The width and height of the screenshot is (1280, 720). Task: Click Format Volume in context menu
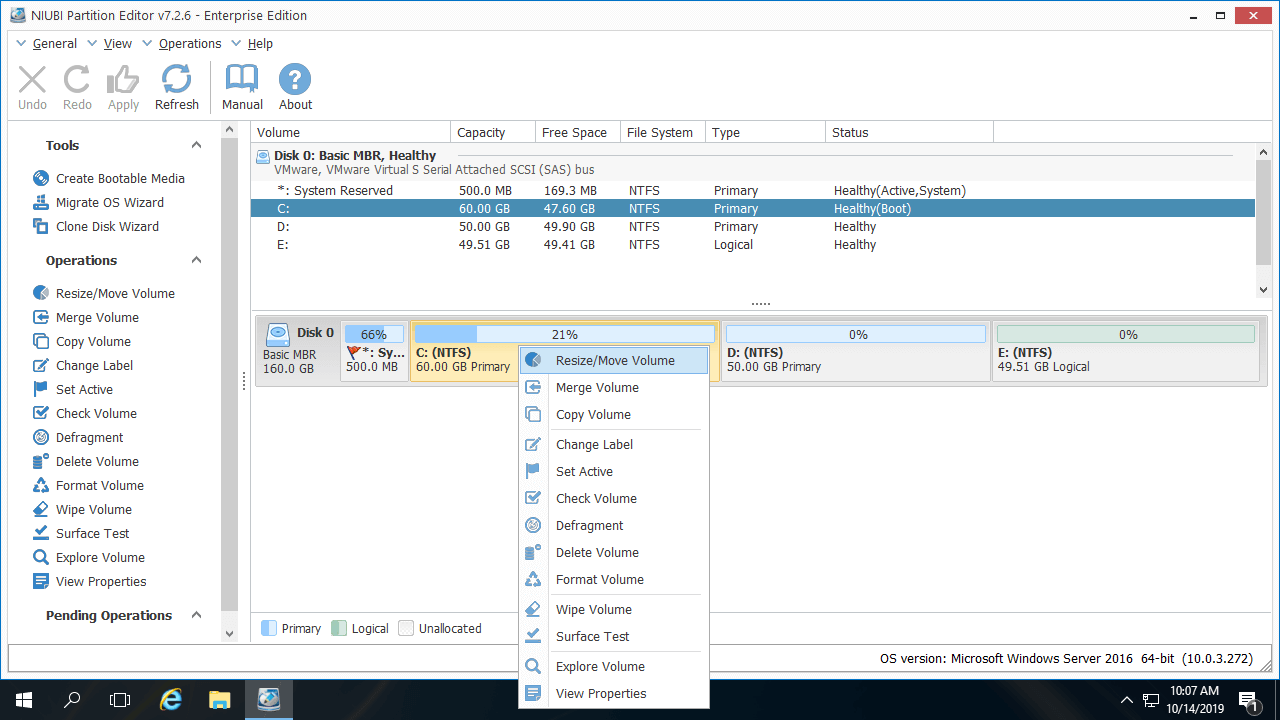click(x=599, y=579)
